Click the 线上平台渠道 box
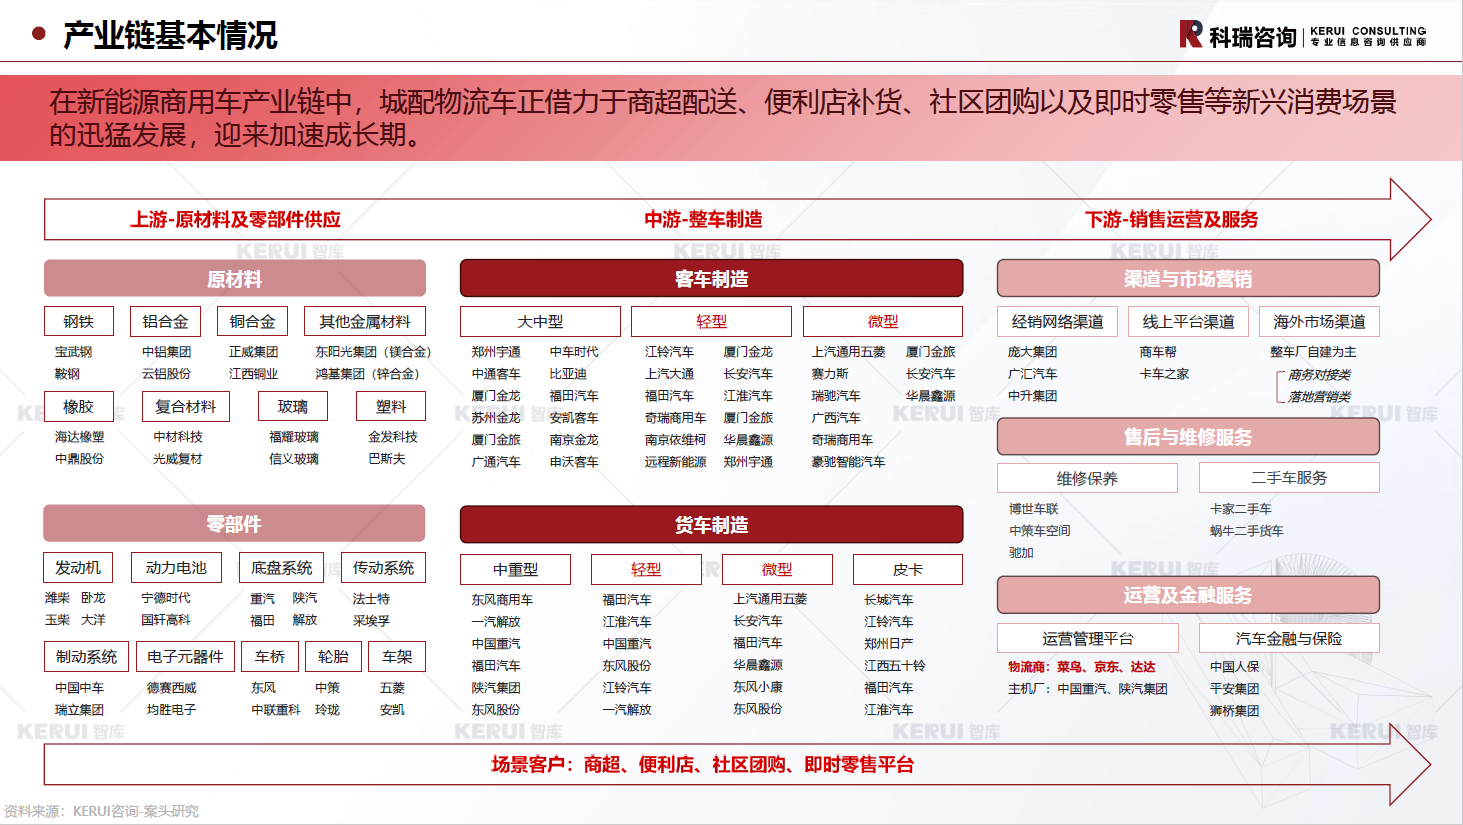Image resolution: width=1463 pixels, height=825 pixels. (x=1189, y=321)
